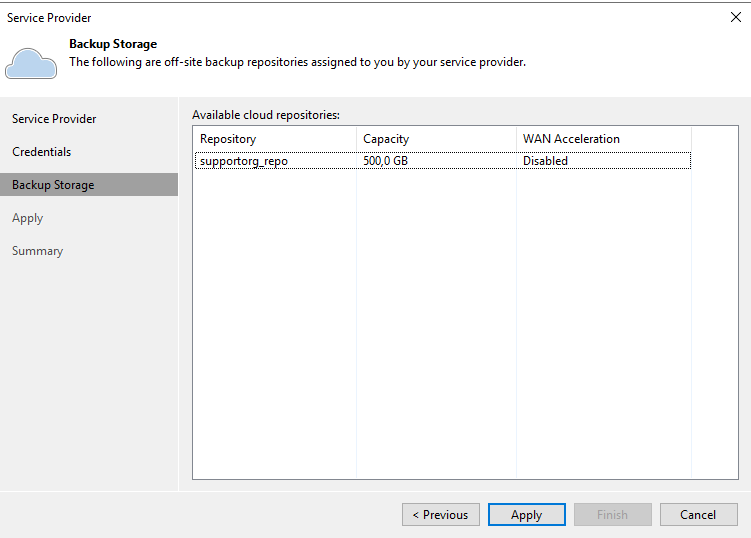Click the Apply button at bottom
Screen dimensions: 751x538
527,515
